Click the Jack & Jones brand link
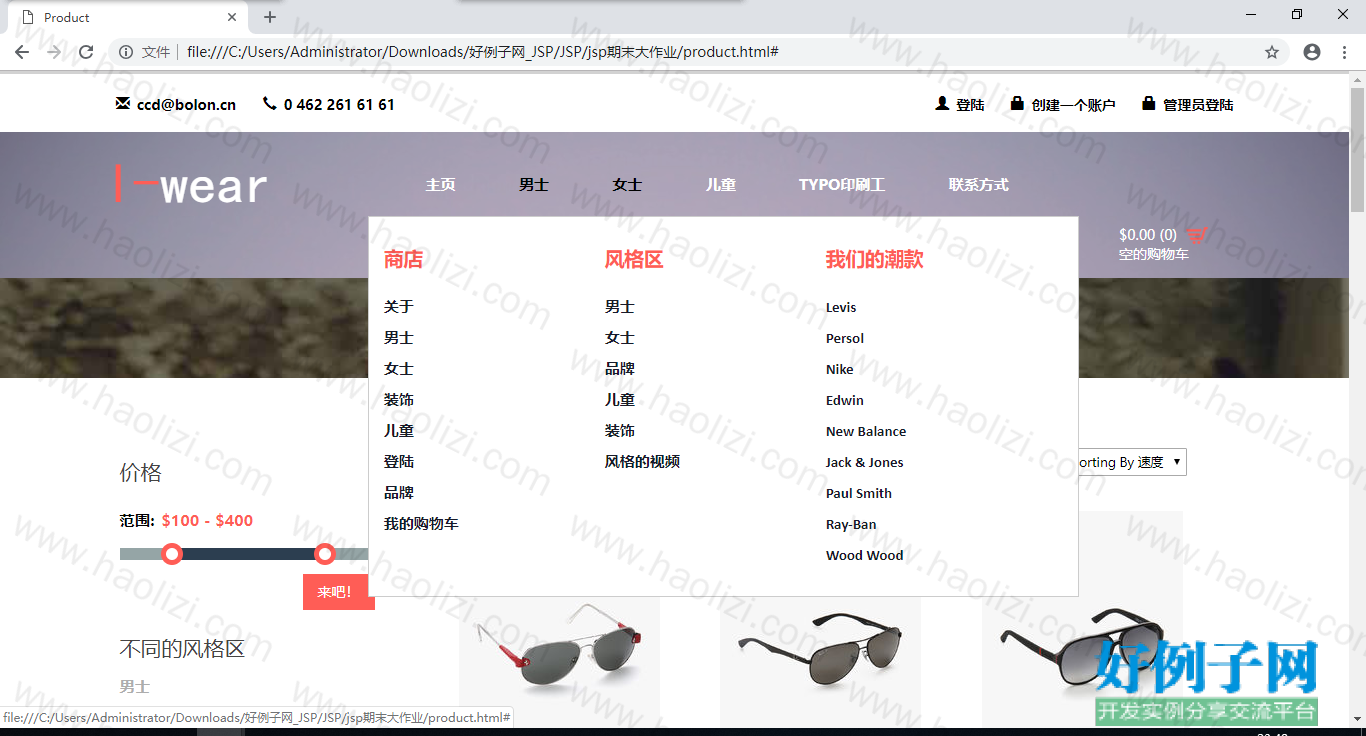The image size is (1366, 736). pos(865,462)
